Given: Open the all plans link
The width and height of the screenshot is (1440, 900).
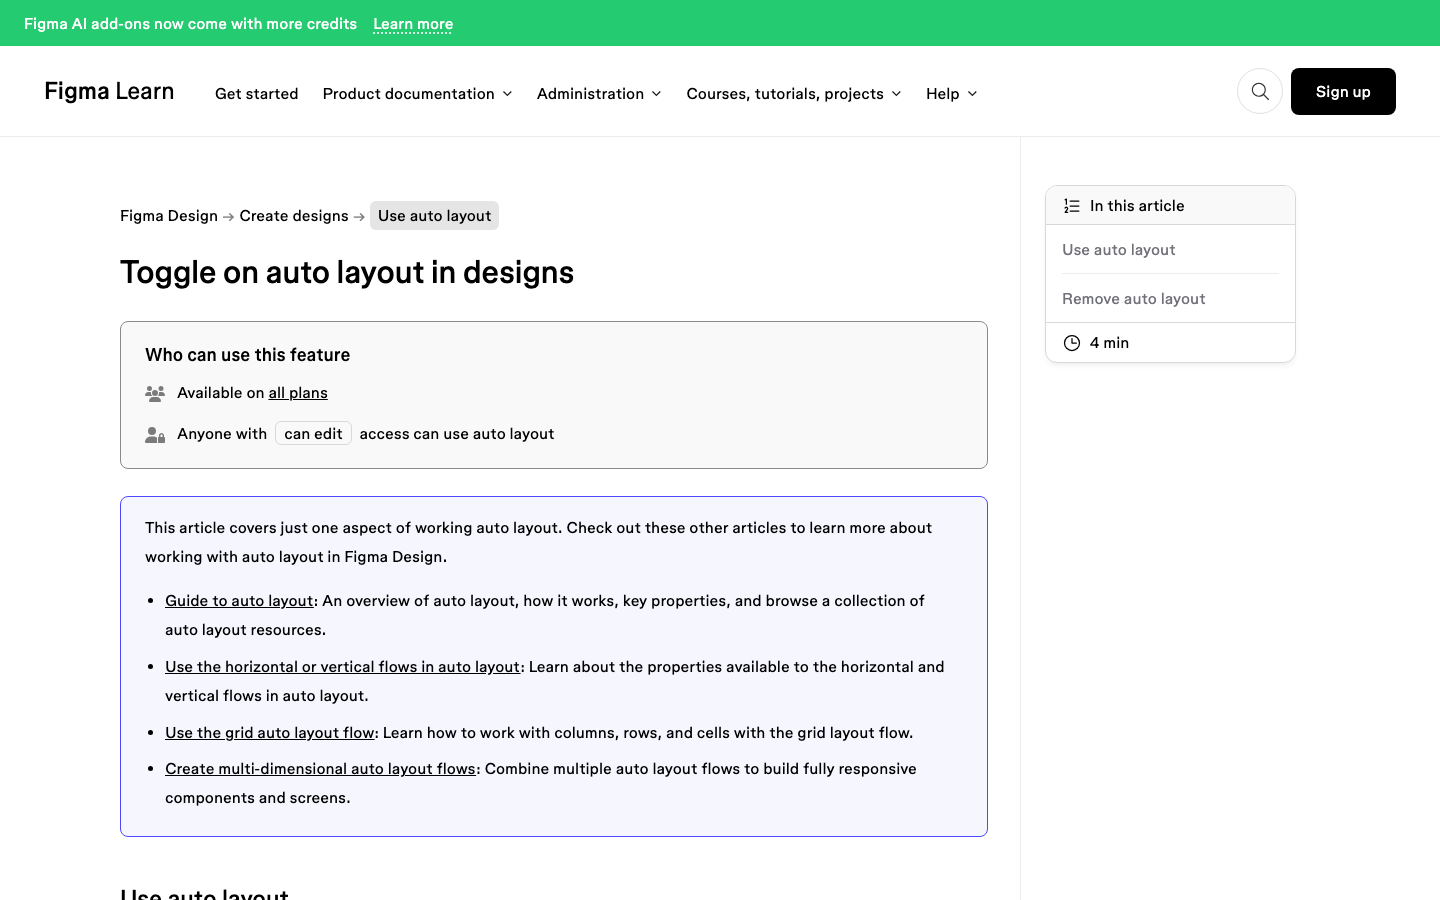Looking at the screenshot, I should [298, 393].
